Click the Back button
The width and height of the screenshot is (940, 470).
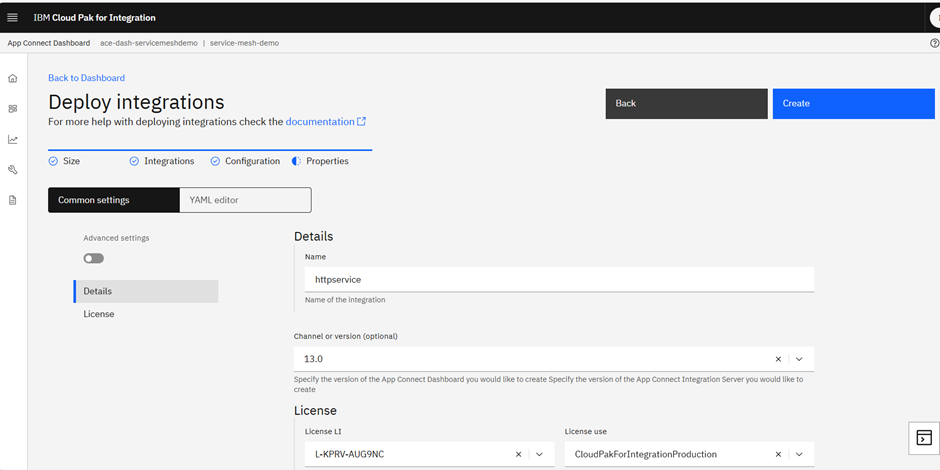point(686,104)
